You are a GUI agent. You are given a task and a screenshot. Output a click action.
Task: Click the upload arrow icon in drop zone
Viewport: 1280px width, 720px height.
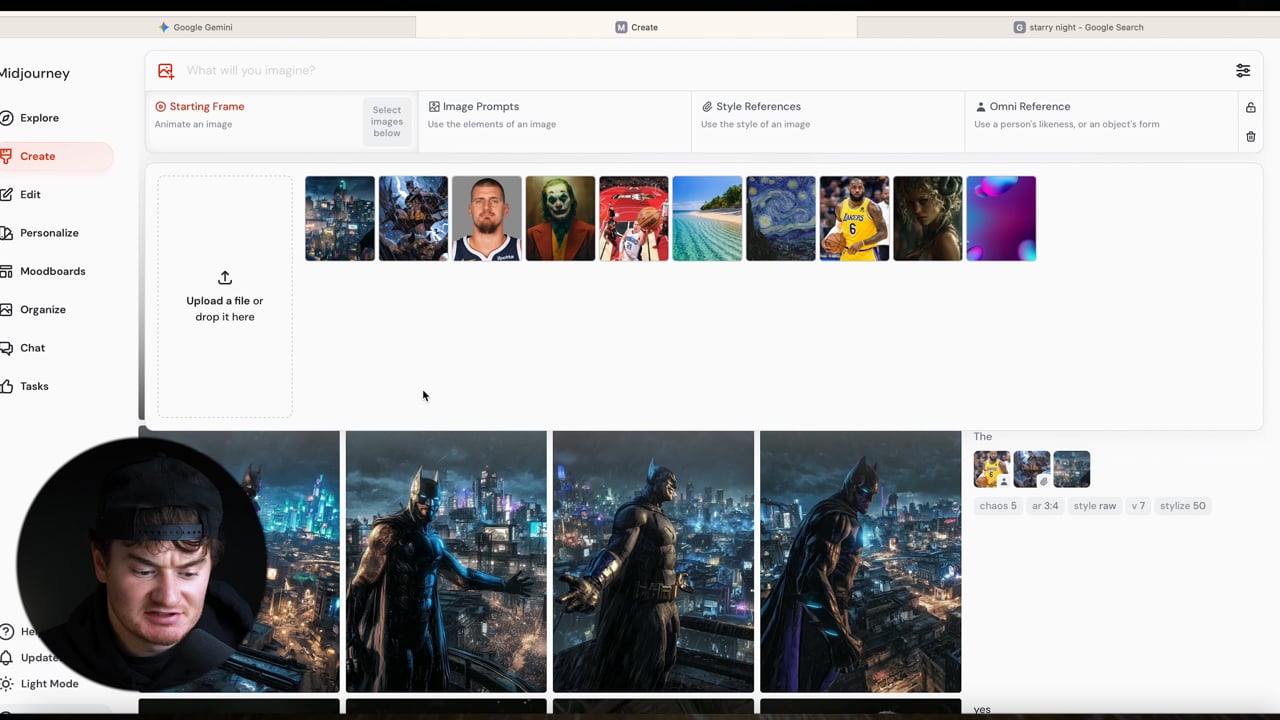click(225, 277)
